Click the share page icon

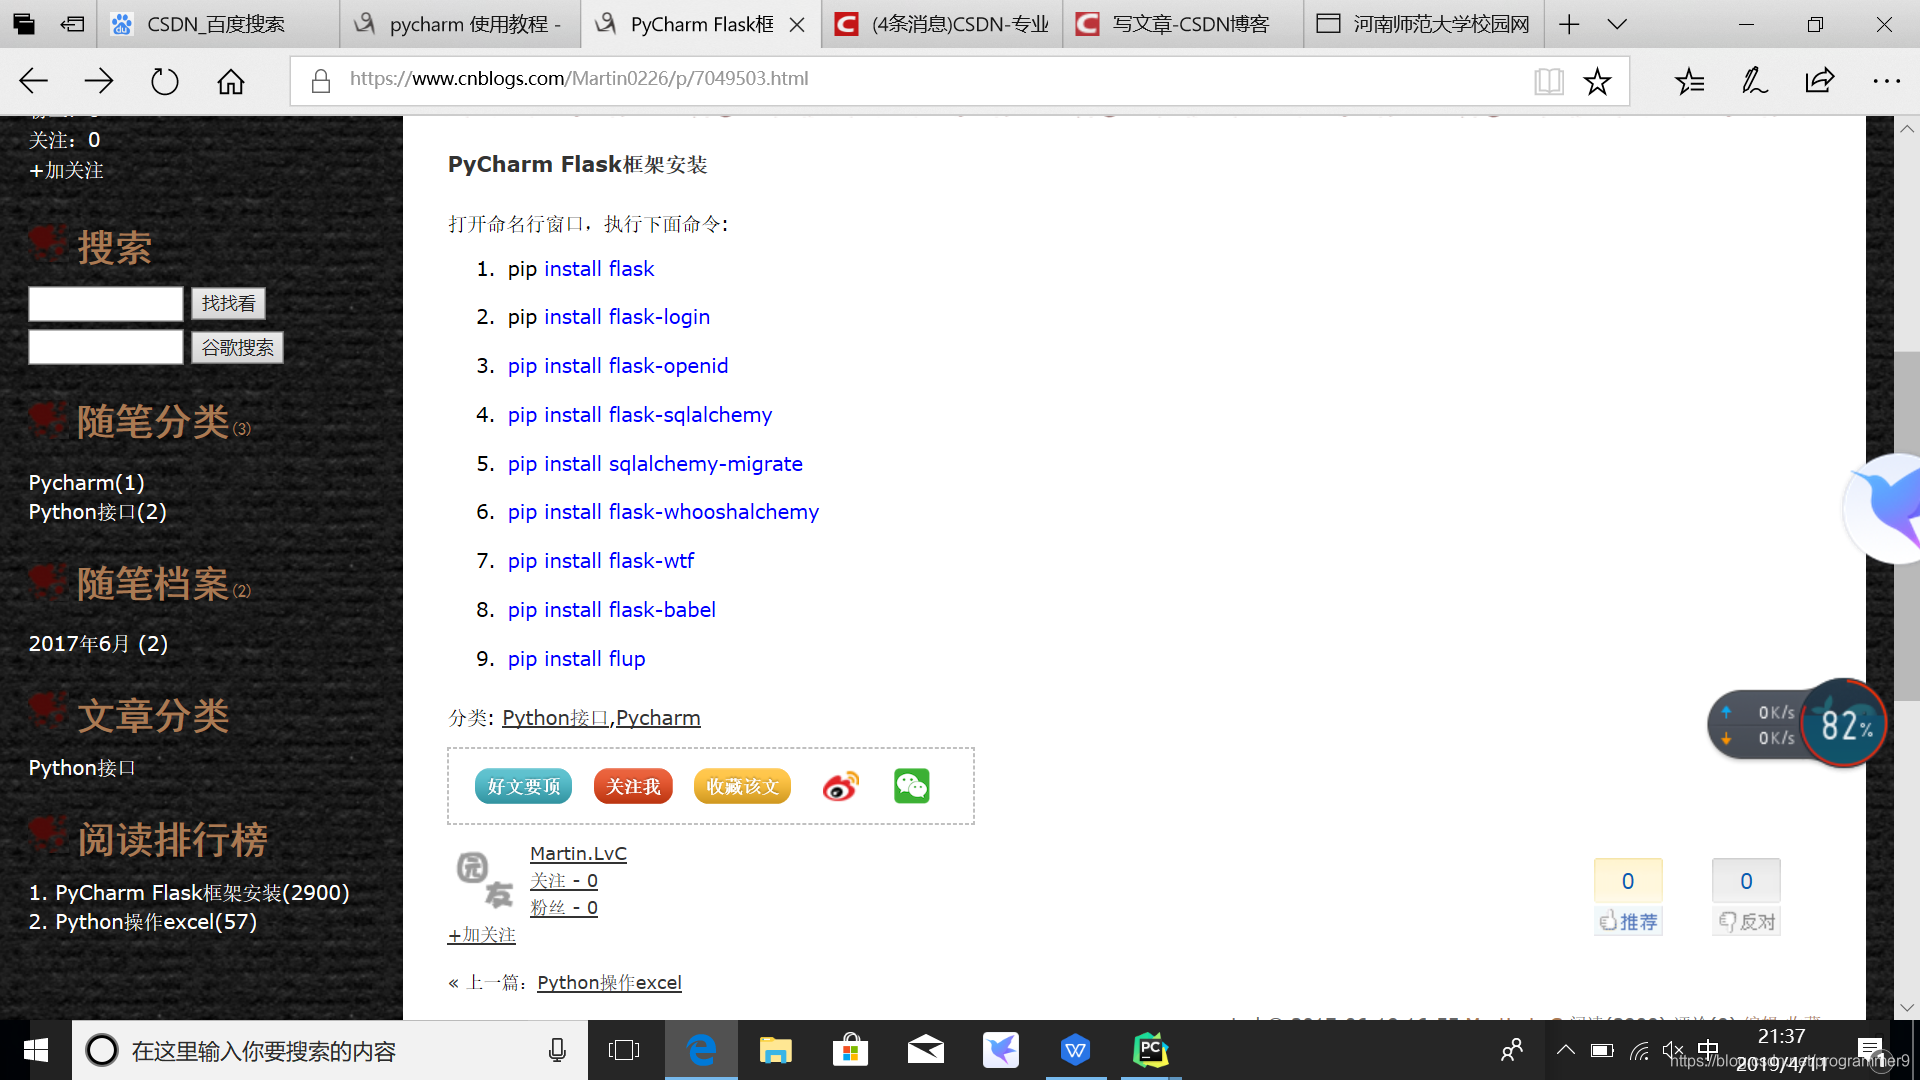tap(1819, 81)
